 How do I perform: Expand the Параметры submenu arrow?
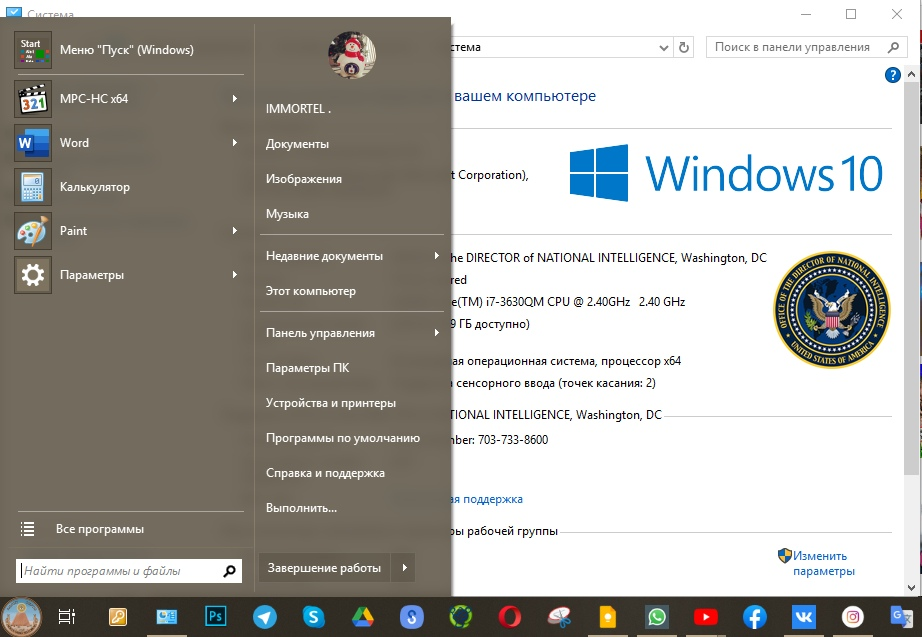[235, 275]
